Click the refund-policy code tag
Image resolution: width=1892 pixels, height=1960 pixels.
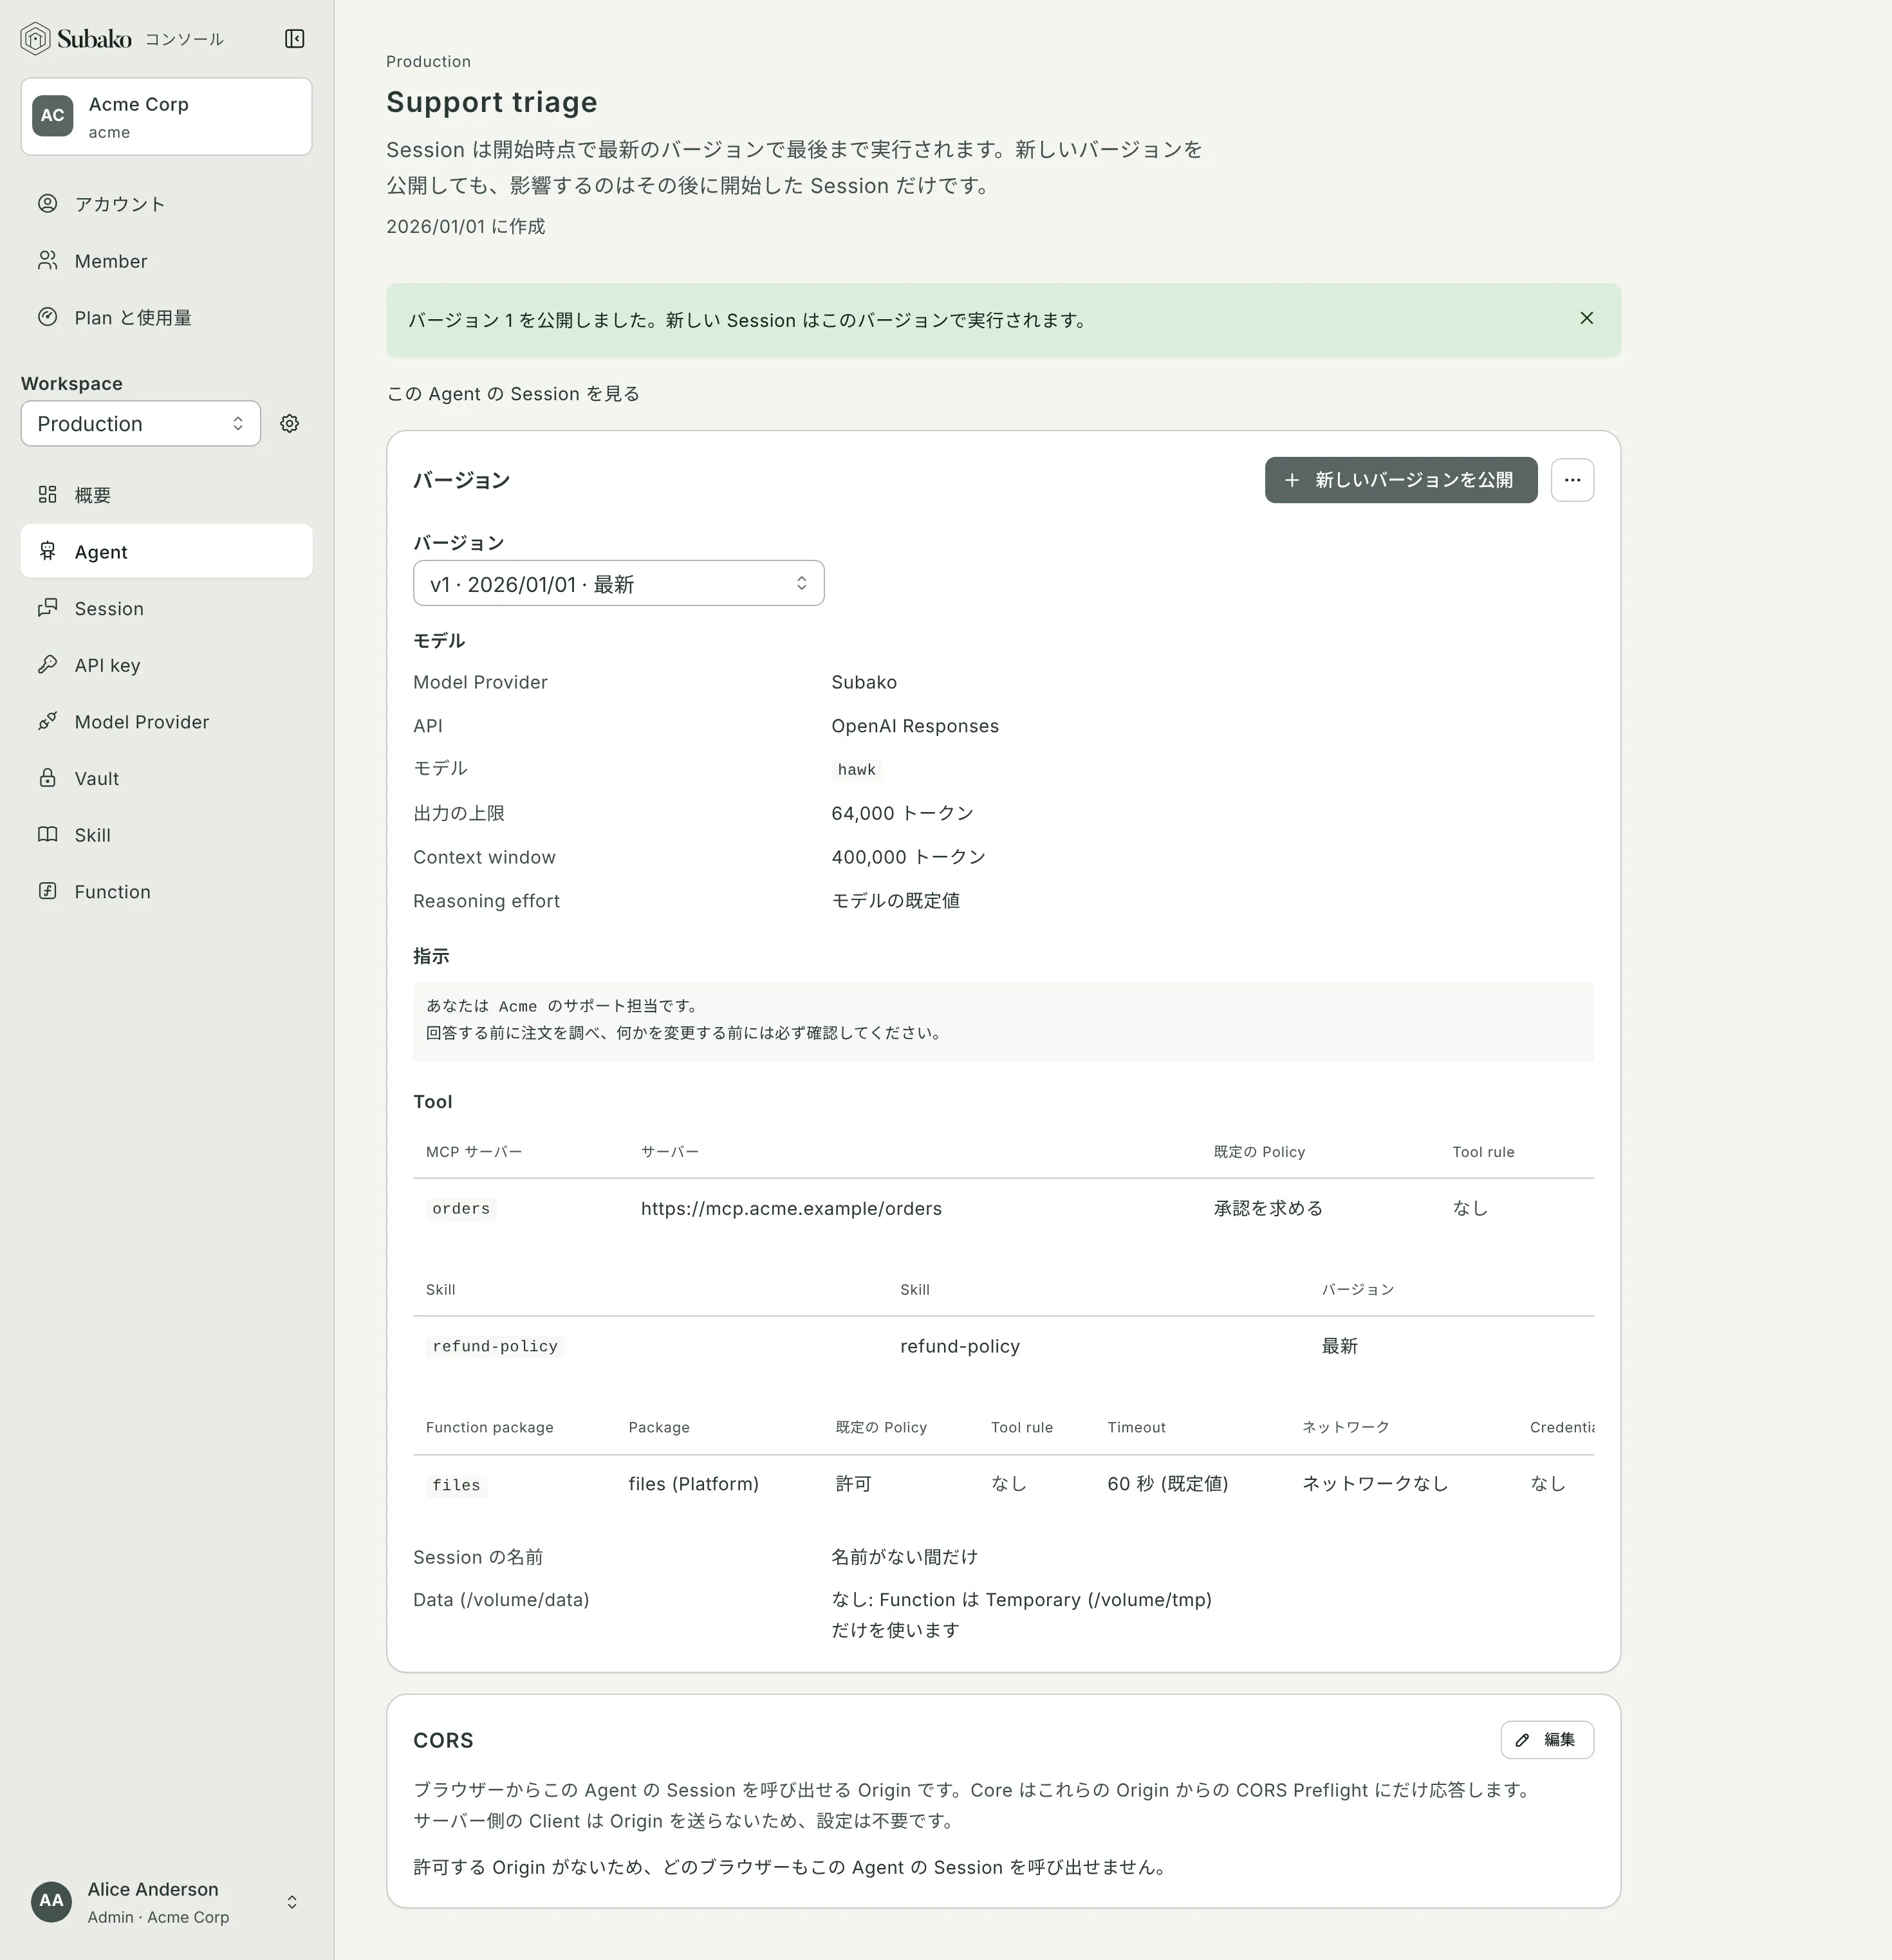point(495,1346)
